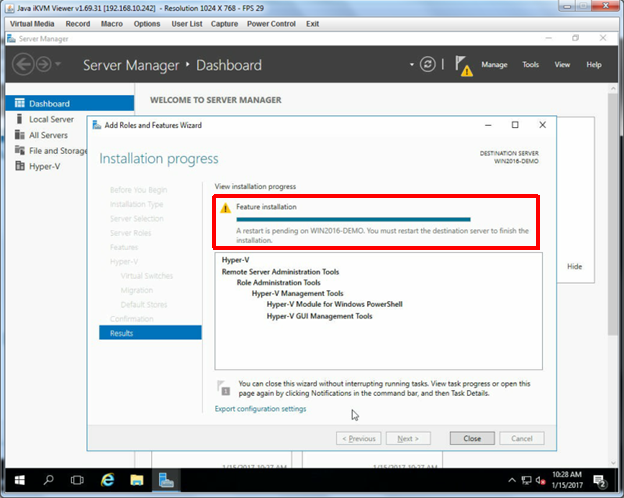
Task: Open the Windows Start menu
Action: pyautogui.click(x=19, y=480)
